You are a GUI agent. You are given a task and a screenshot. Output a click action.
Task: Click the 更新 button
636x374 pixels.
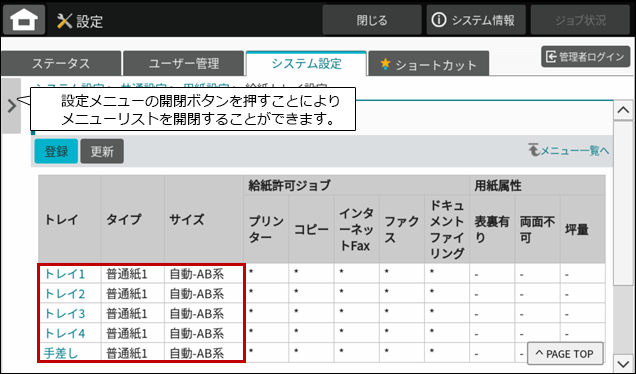point(102,151)
